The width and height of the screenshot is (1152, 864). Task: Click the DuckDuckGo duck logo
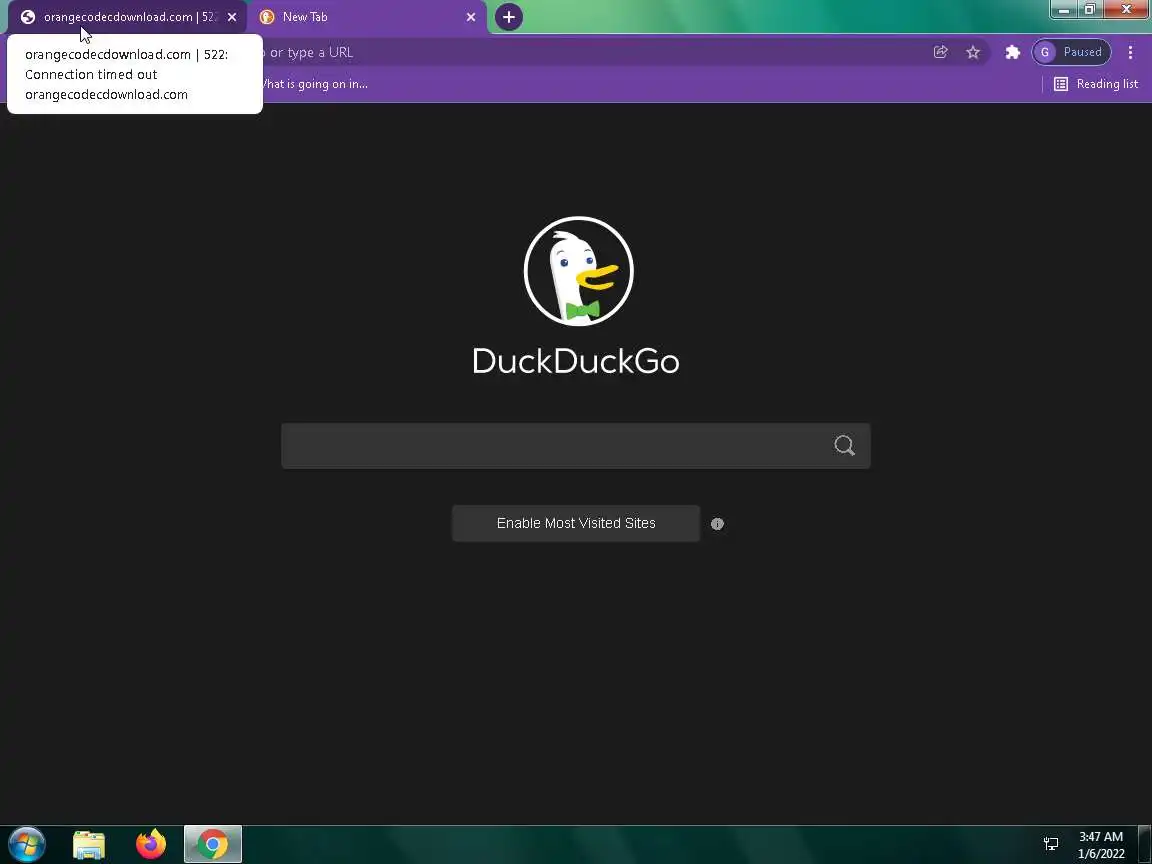(x=578, y=271)
